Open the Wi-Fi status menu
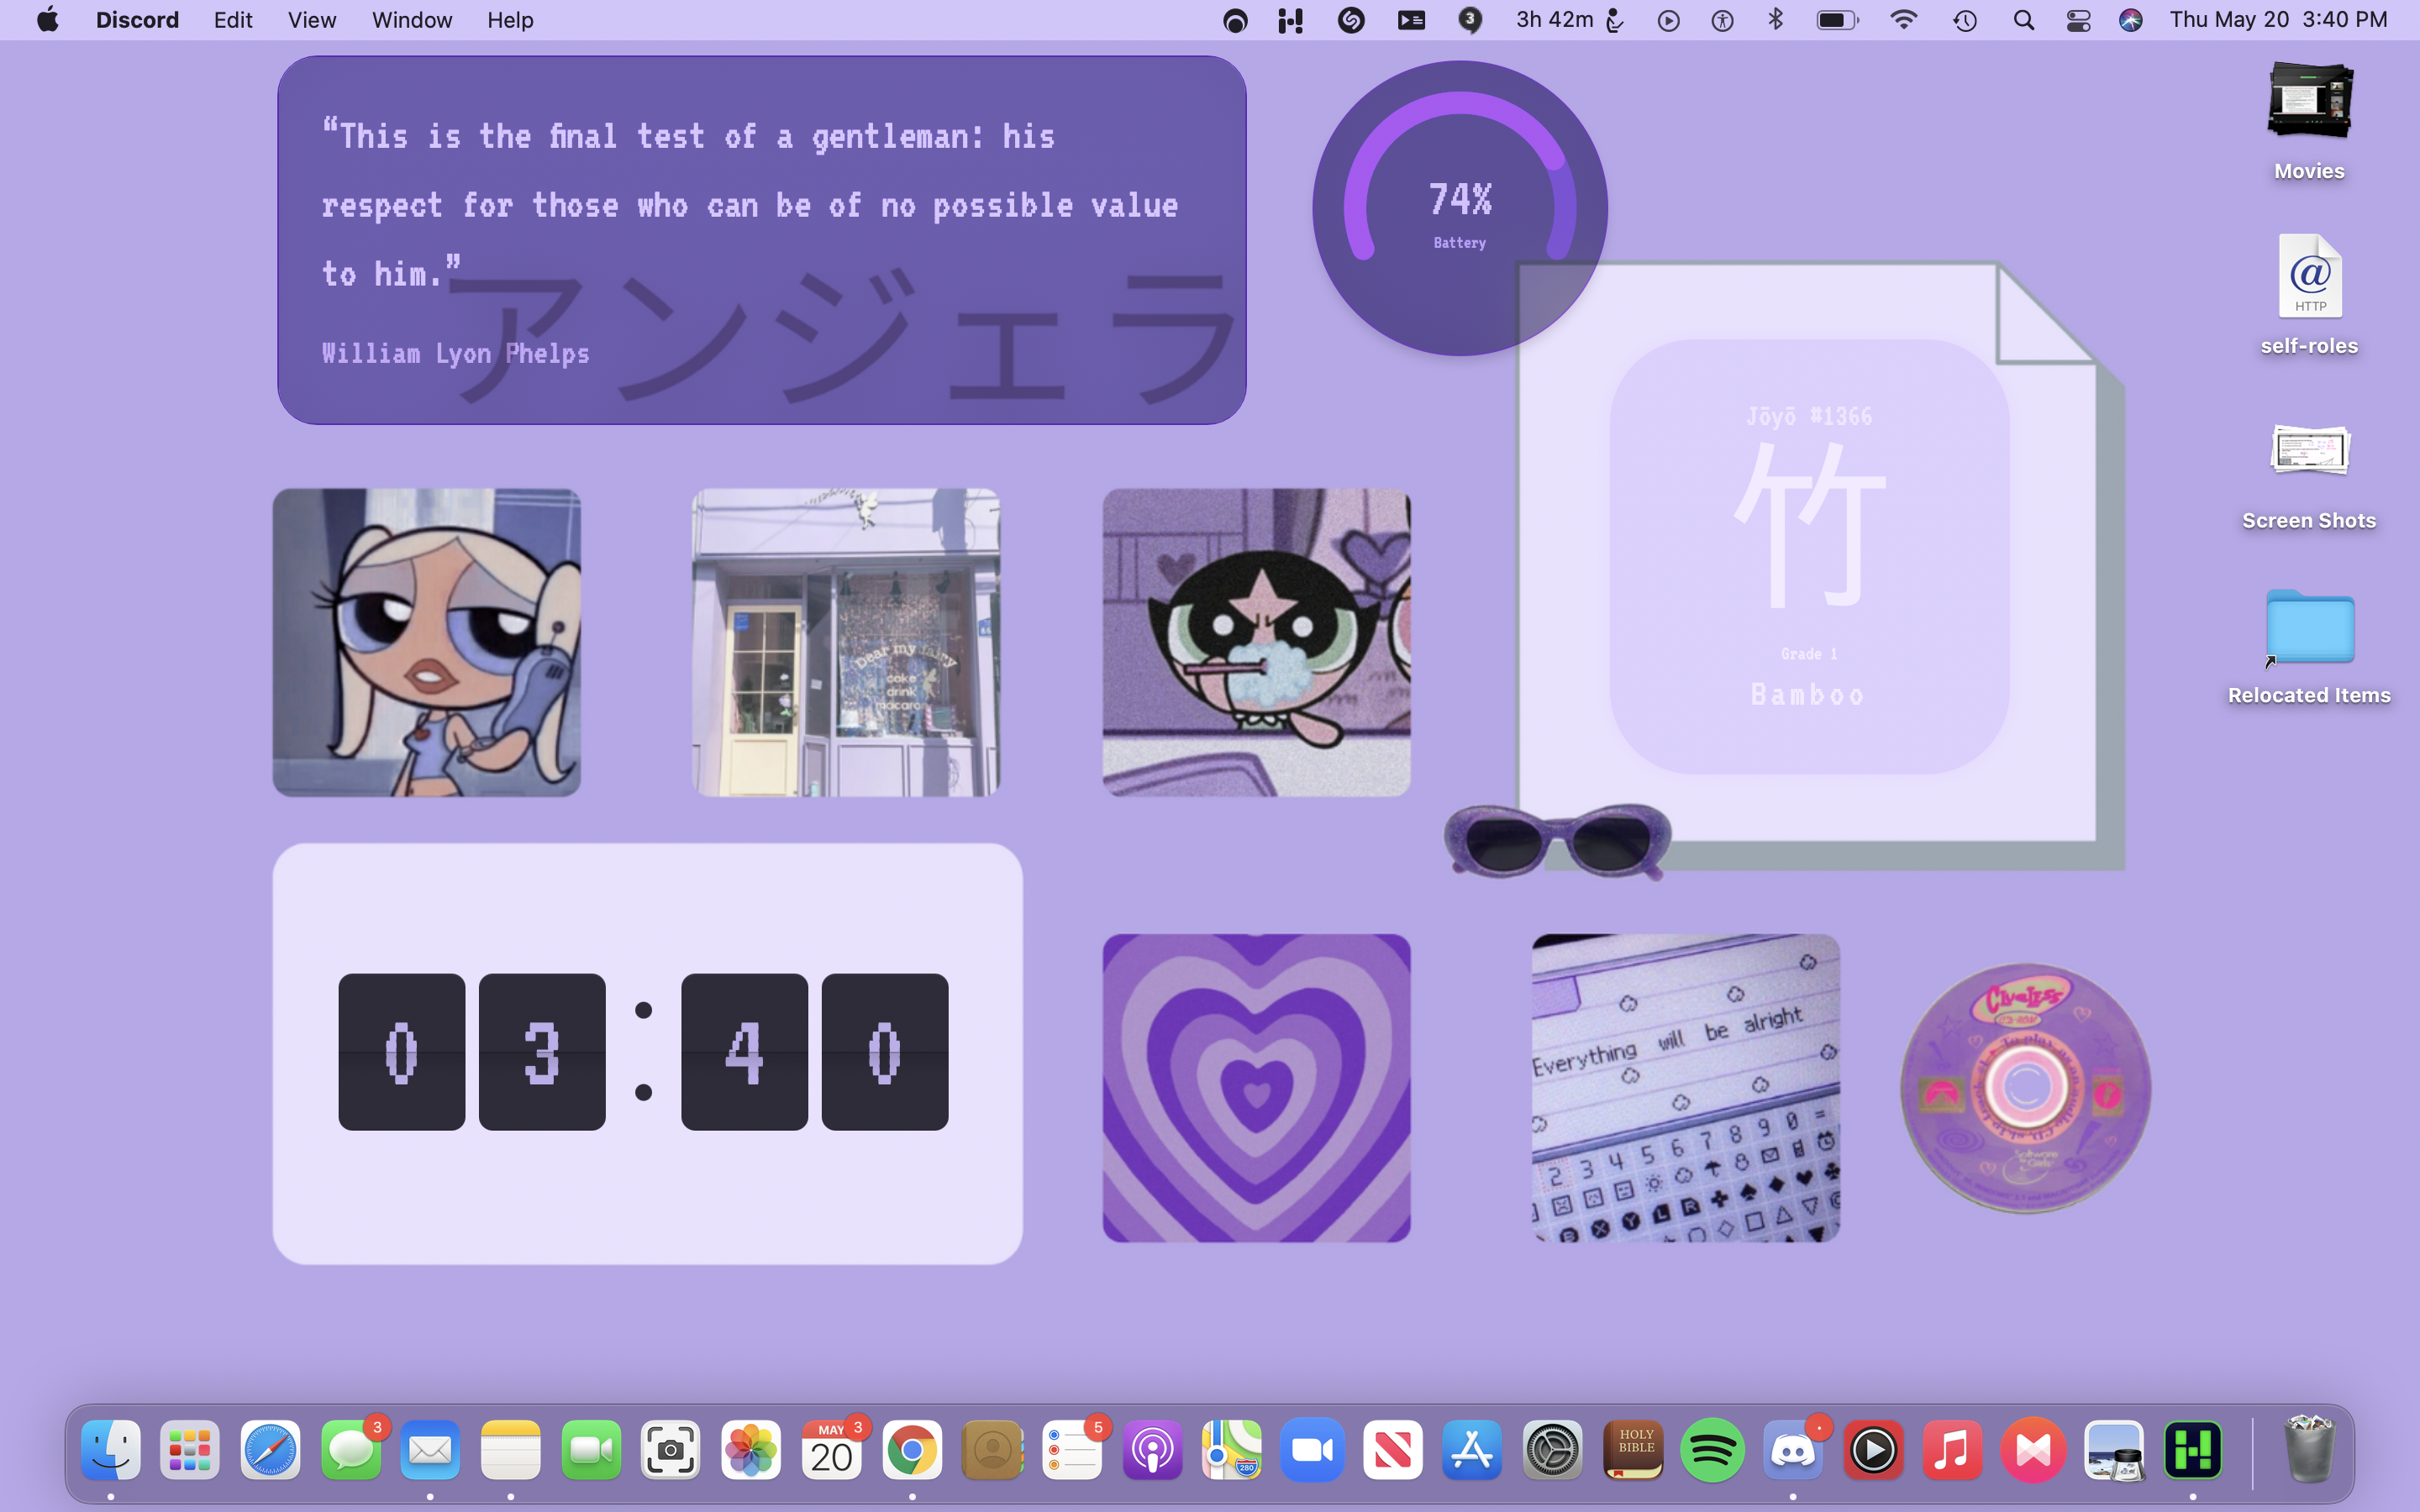The width and height of the screenshot is (2420, 1512). point(1904,20)
